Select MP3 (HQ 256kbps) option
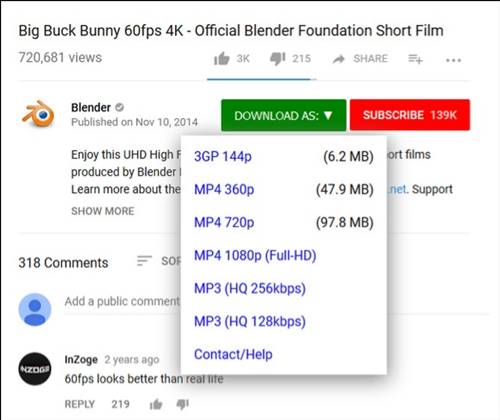500x420 pixels. coord(250,288)
